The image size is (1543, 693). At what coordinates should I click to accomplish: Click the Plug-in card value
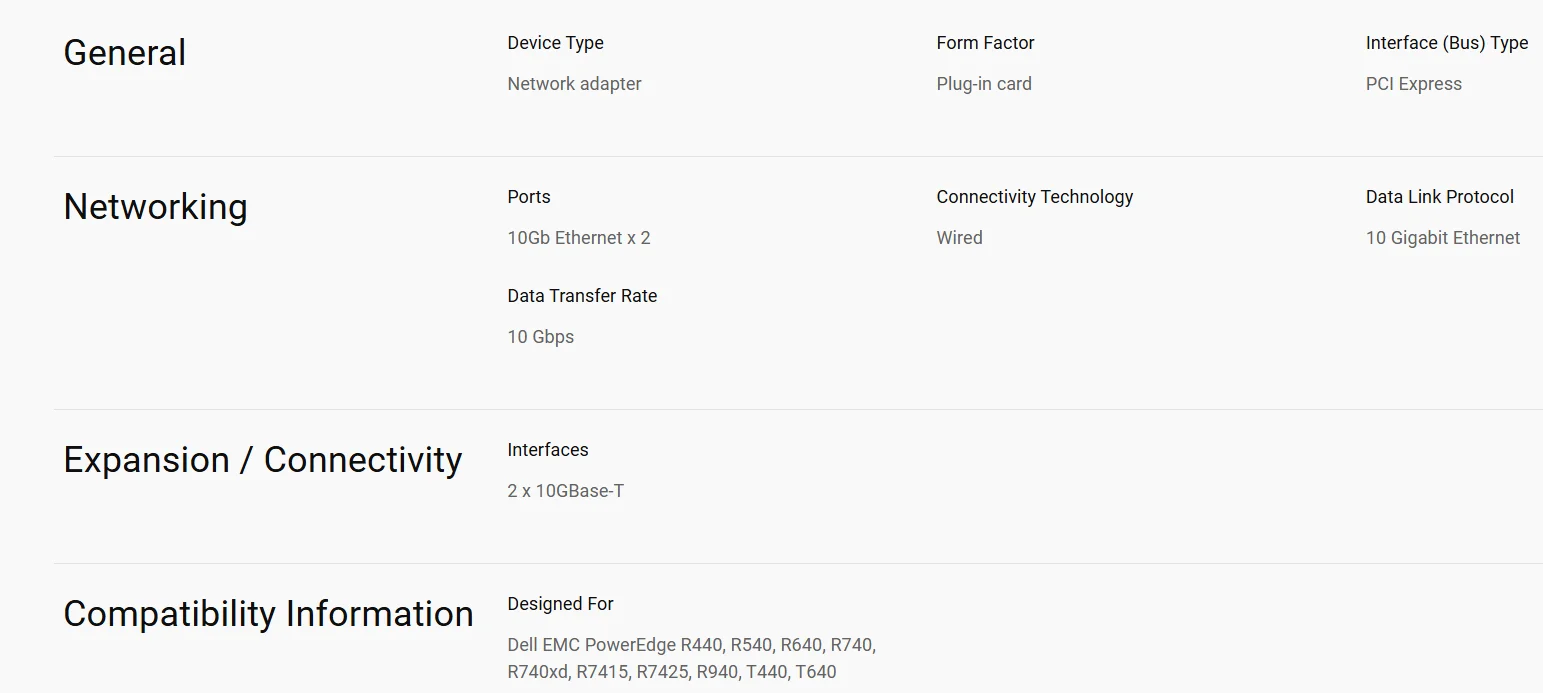pos(984,84)
